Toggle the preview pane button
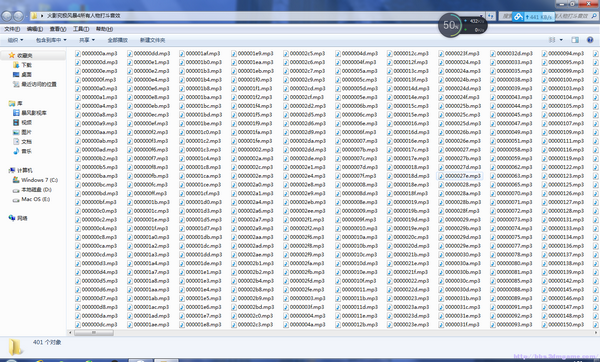The width and height of the screenshot is (600, 362). (575, 40)
